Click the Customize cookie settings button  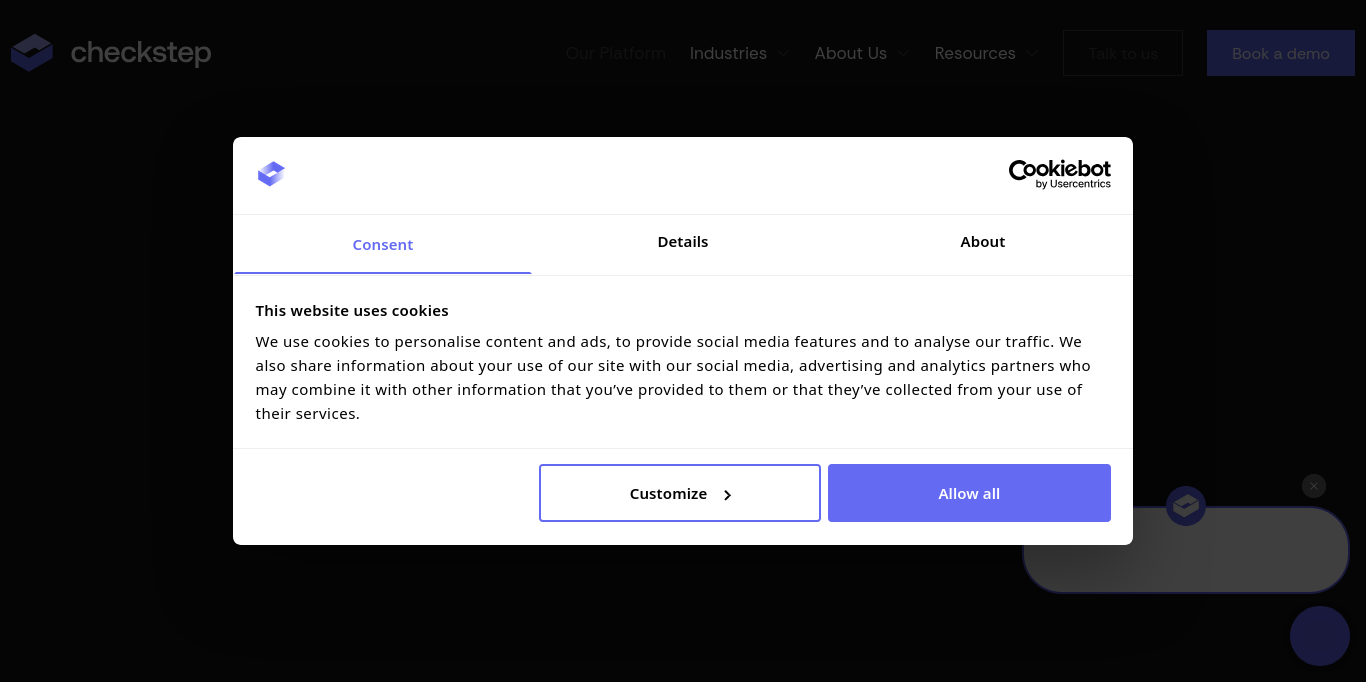pos(680,493)
